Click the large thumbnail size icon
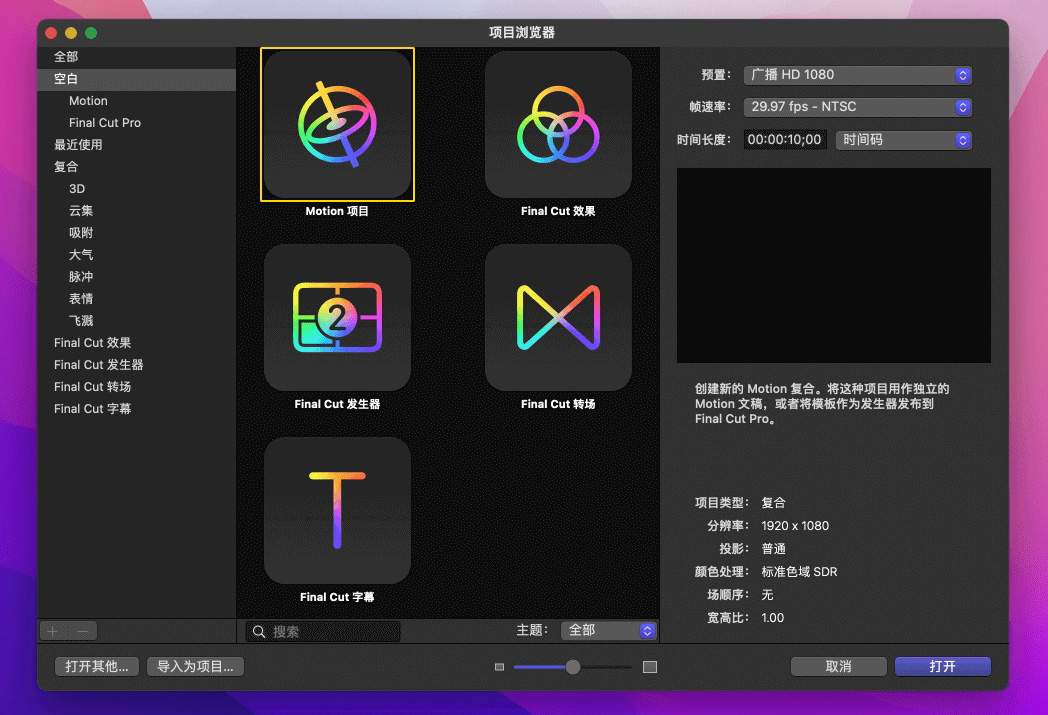The width and height of the screenshot is (1048, 715). (x=650, y=667)
